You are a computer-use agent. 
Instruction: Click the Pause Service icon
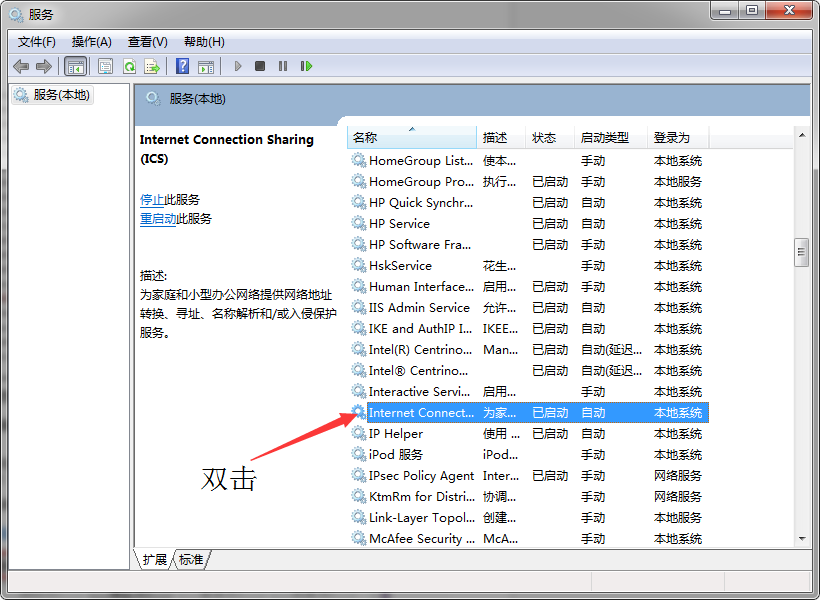285,65
